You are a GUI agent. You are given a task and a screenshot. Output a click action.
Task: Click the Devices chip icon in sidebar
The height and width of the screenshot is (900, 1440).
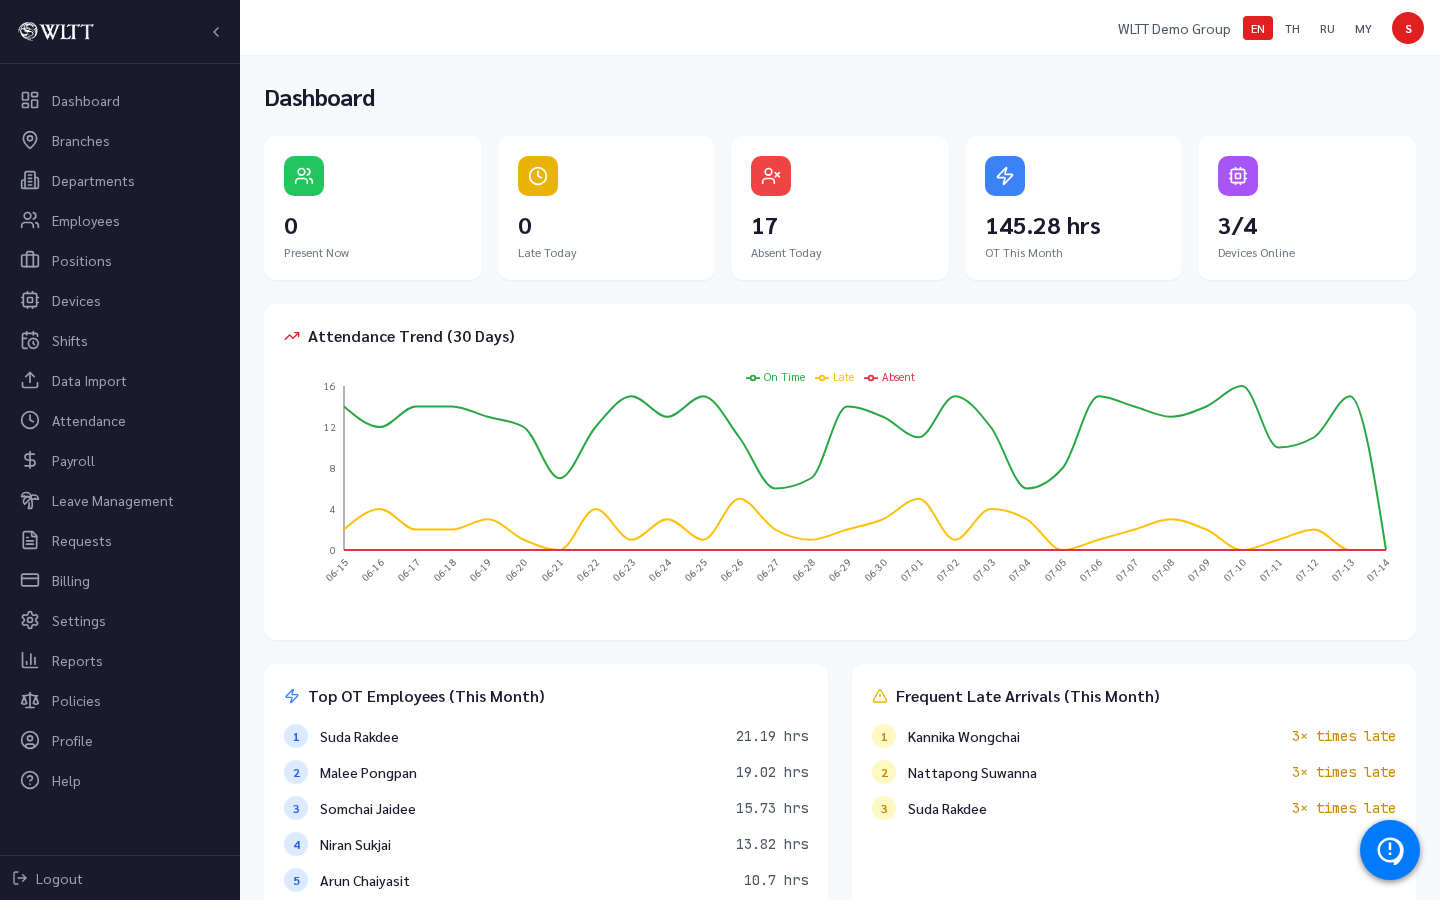tap(30, 300)
